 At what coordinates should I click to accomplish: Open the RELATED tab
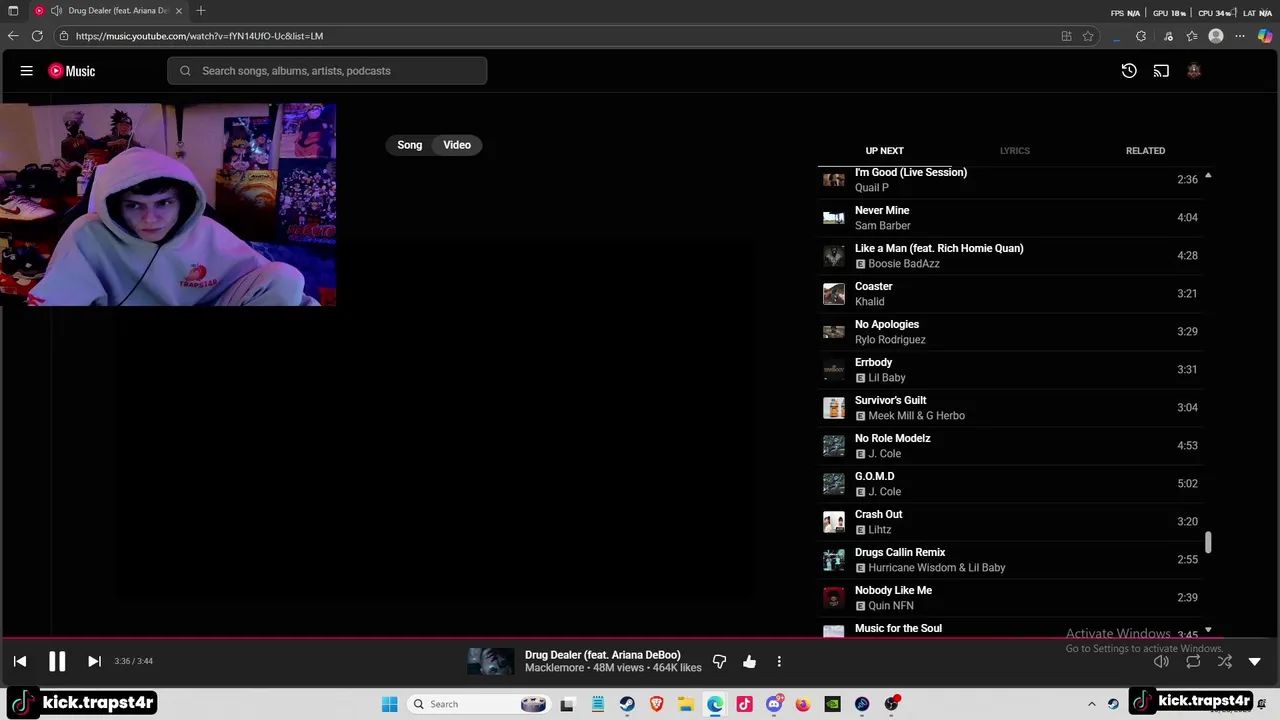1145,151
